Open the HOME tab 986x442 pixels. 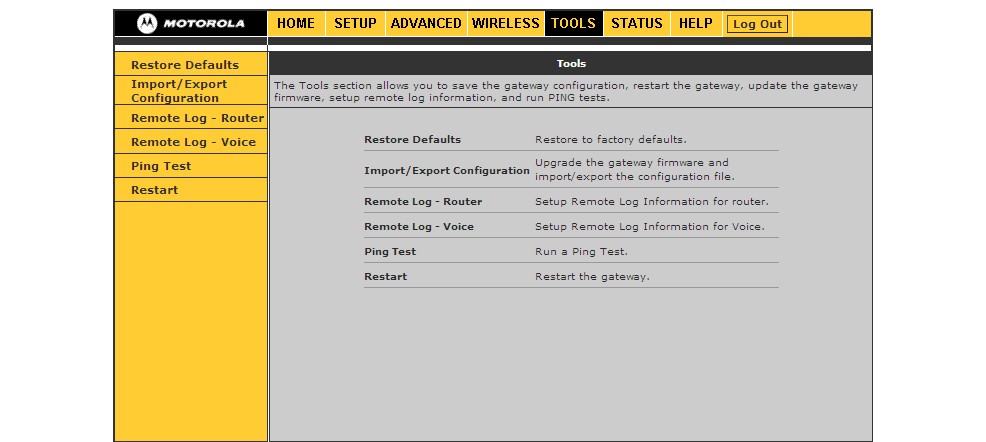(296, 24)
